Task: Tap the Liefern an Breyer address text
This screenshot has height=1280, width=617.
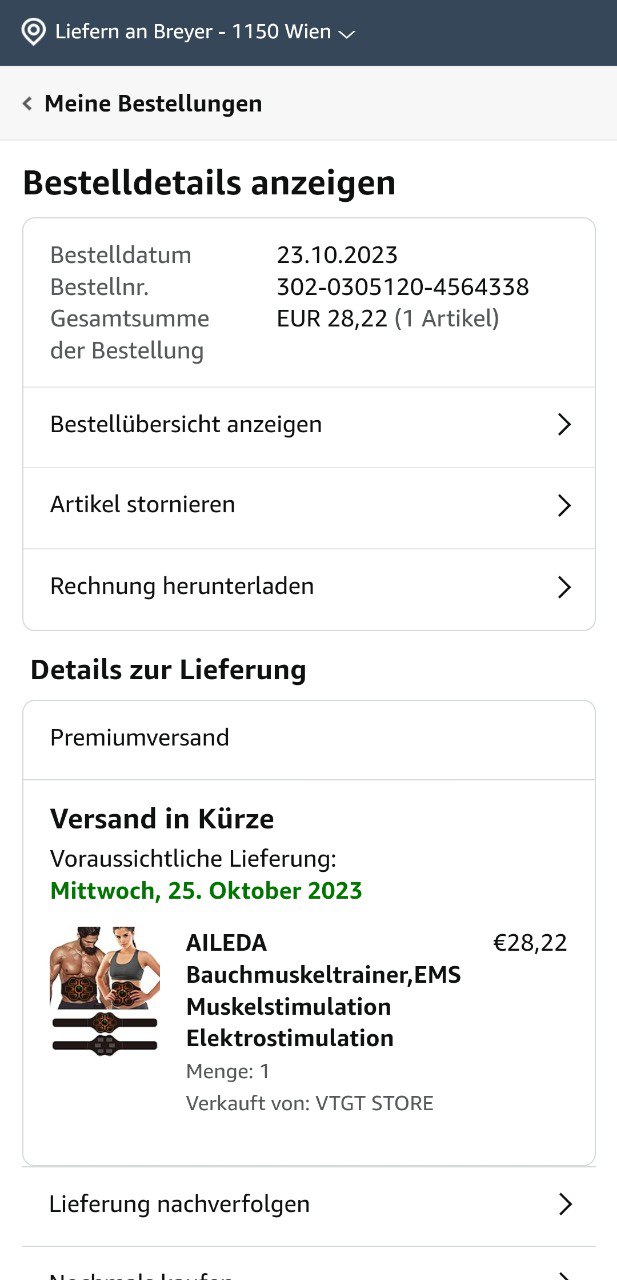Action: pyautogui.click(x=192, y=32)
